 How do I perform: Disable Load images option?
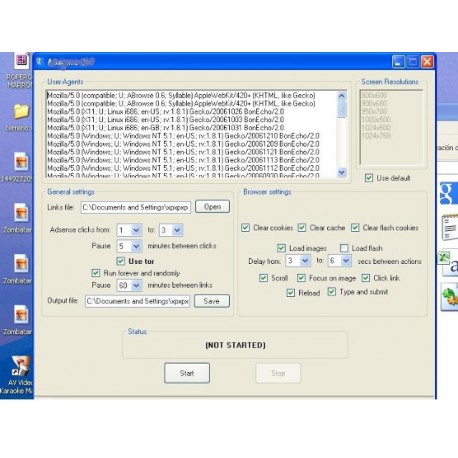[x=281, y=248]
